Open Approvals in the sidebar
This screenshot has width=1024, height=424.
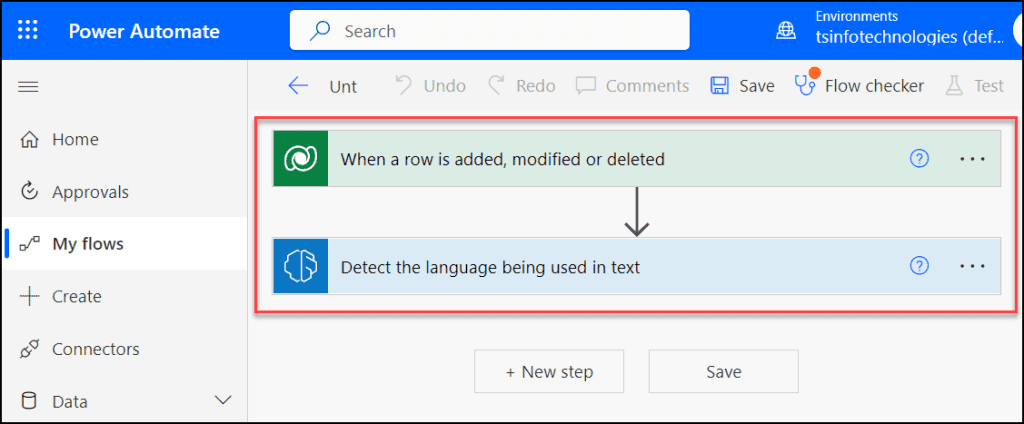point(124,192)
